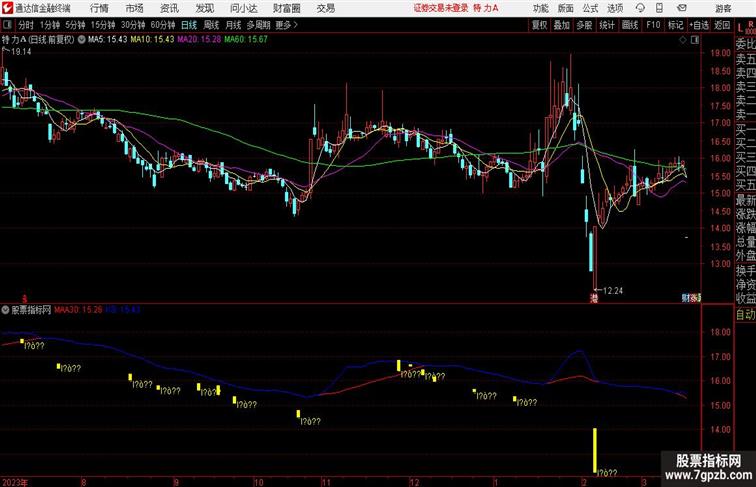The height and width of the screenshot is (487, 756).
Task: Click the 画线 draw line button
Action: pyautogui.click(x=630, y=25)
